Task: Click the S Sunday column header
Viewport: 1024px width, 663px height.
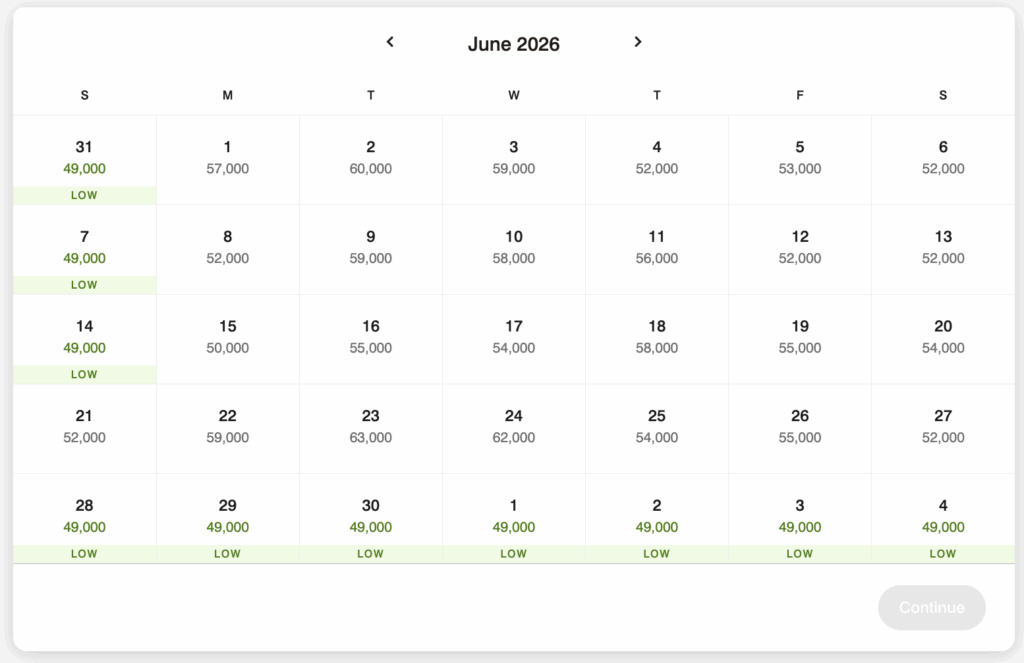Action: (84, 95)
